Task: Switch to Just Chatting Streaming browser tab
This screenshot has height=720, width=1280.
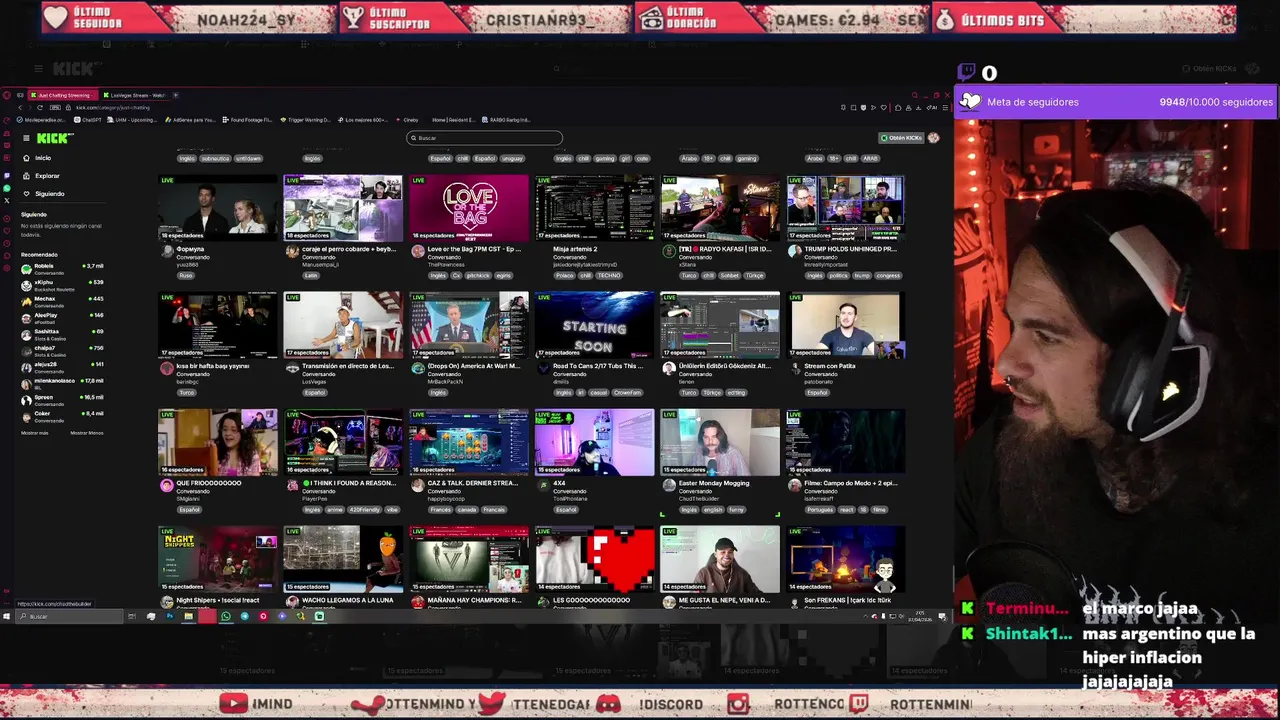Action: [x=63, y=95]
